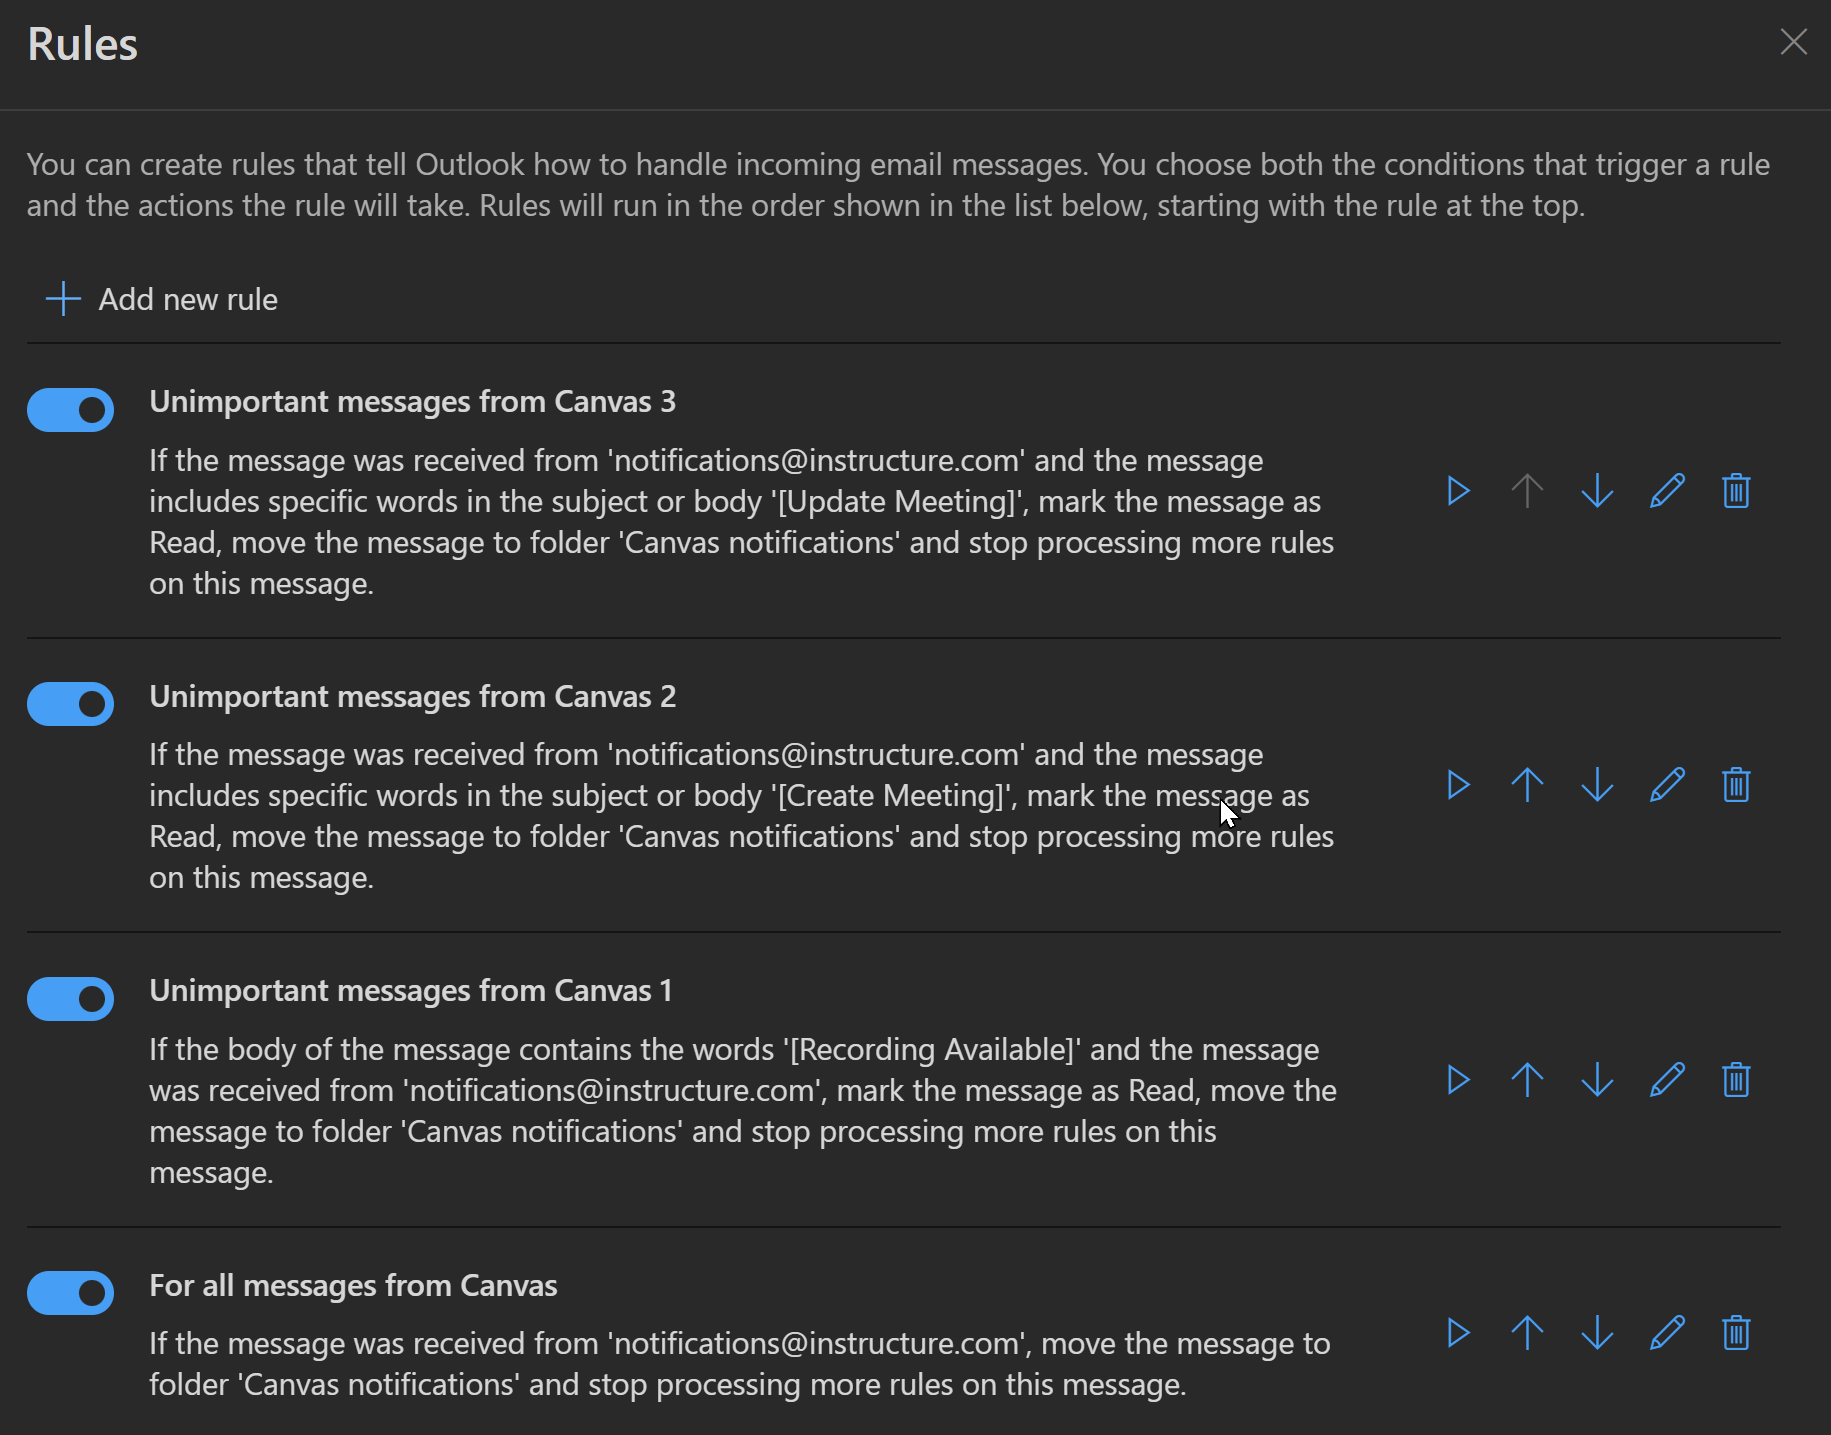The width and height of the screenshot is (1831, 1435).
Task: Edit the 'Unimportant messages from Canvas 3' rule
Action: coord(1667,491)
